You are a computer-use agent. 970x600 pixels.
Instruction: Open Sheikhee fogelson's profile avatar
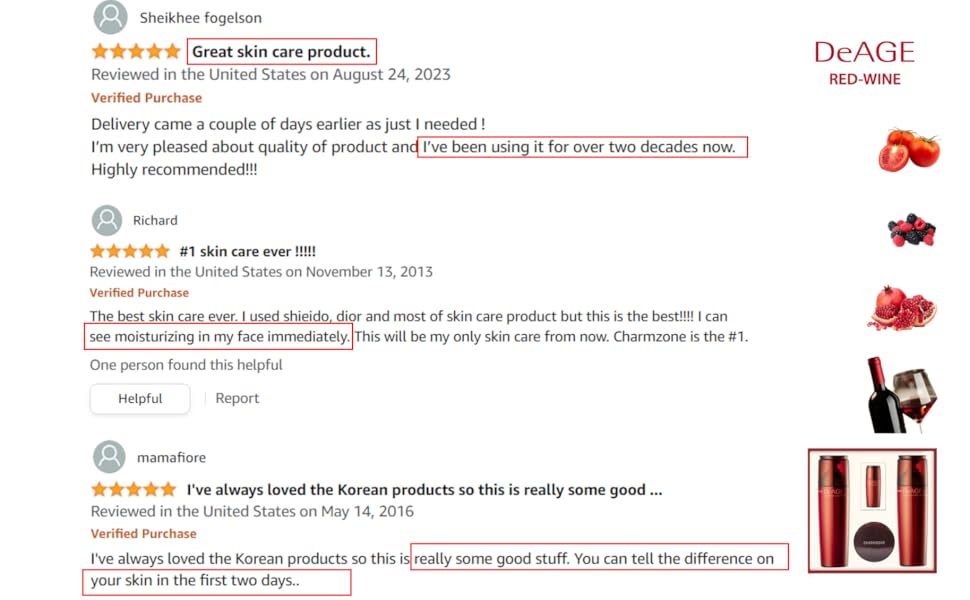tap(110, 17)
